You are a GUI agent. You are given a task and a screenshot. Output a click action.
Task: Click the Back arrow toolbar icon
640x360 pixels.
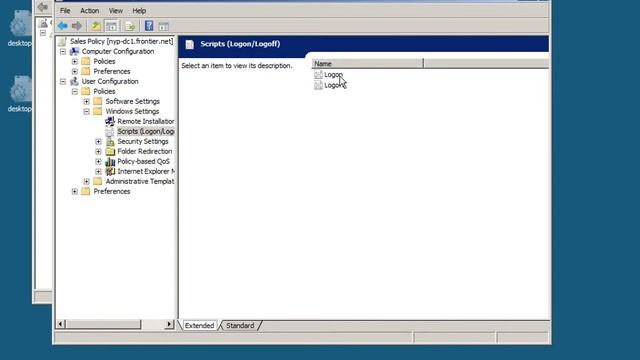click(62, 26)
